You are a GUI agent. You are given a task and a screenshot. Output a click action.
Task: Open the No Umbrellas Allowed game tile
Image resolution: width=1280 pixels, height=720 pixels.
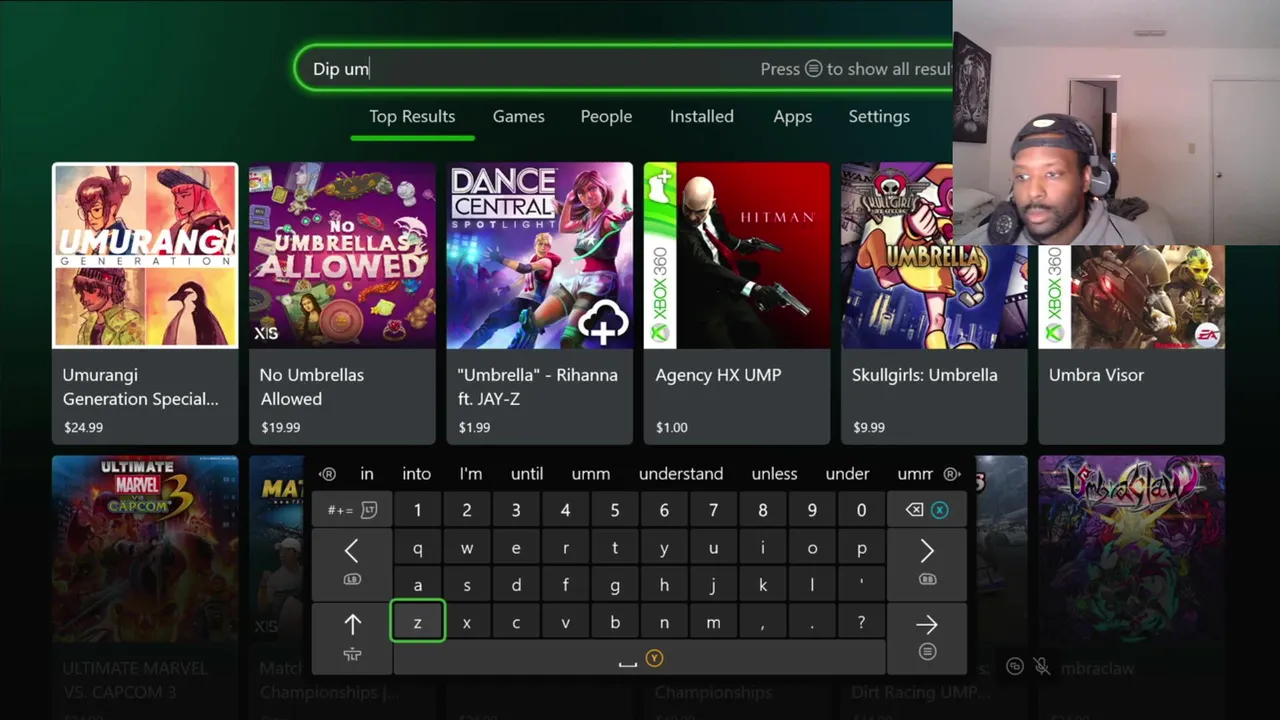(x=342, y=303)
